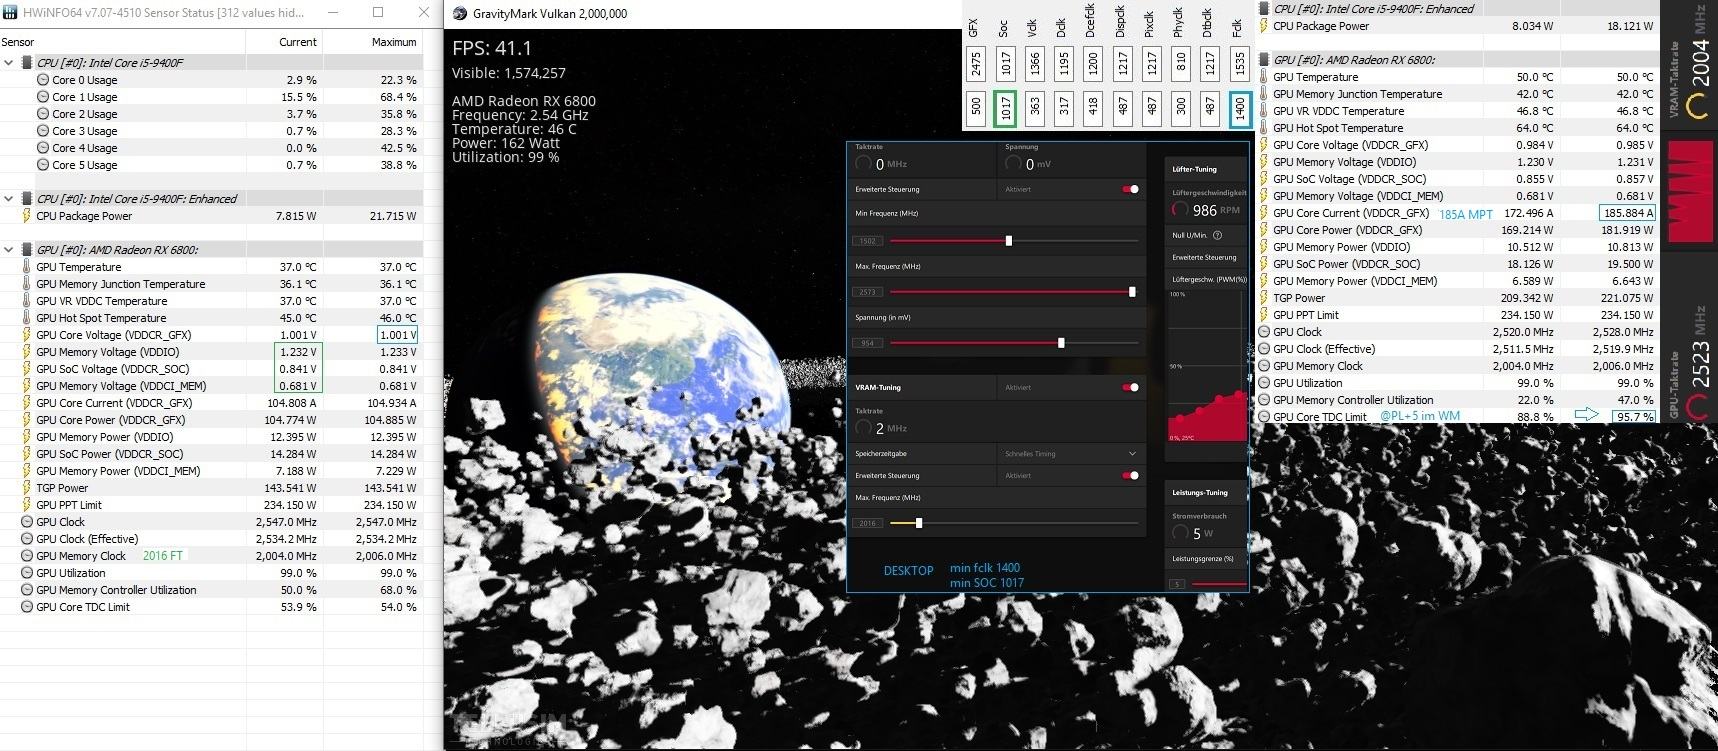Select the Core 2 Usage row
This screenshot has width=1718, height=751.
tap(211, 114)
